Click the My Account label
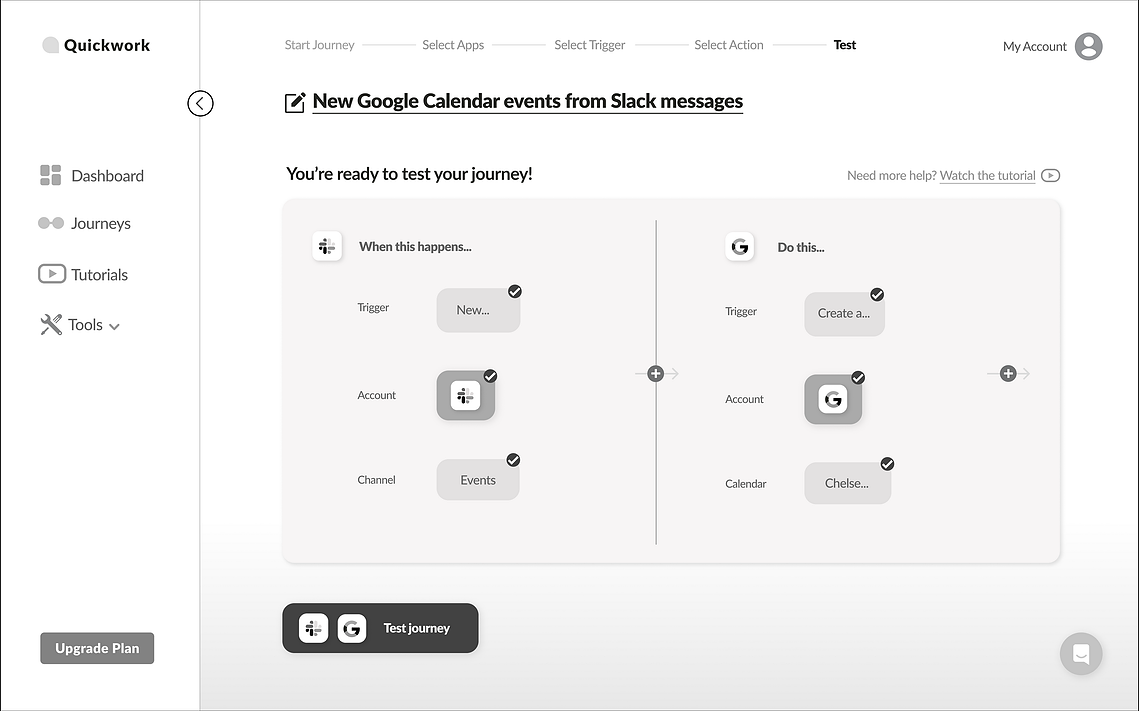The image size is (1139, 711). 1034,46
